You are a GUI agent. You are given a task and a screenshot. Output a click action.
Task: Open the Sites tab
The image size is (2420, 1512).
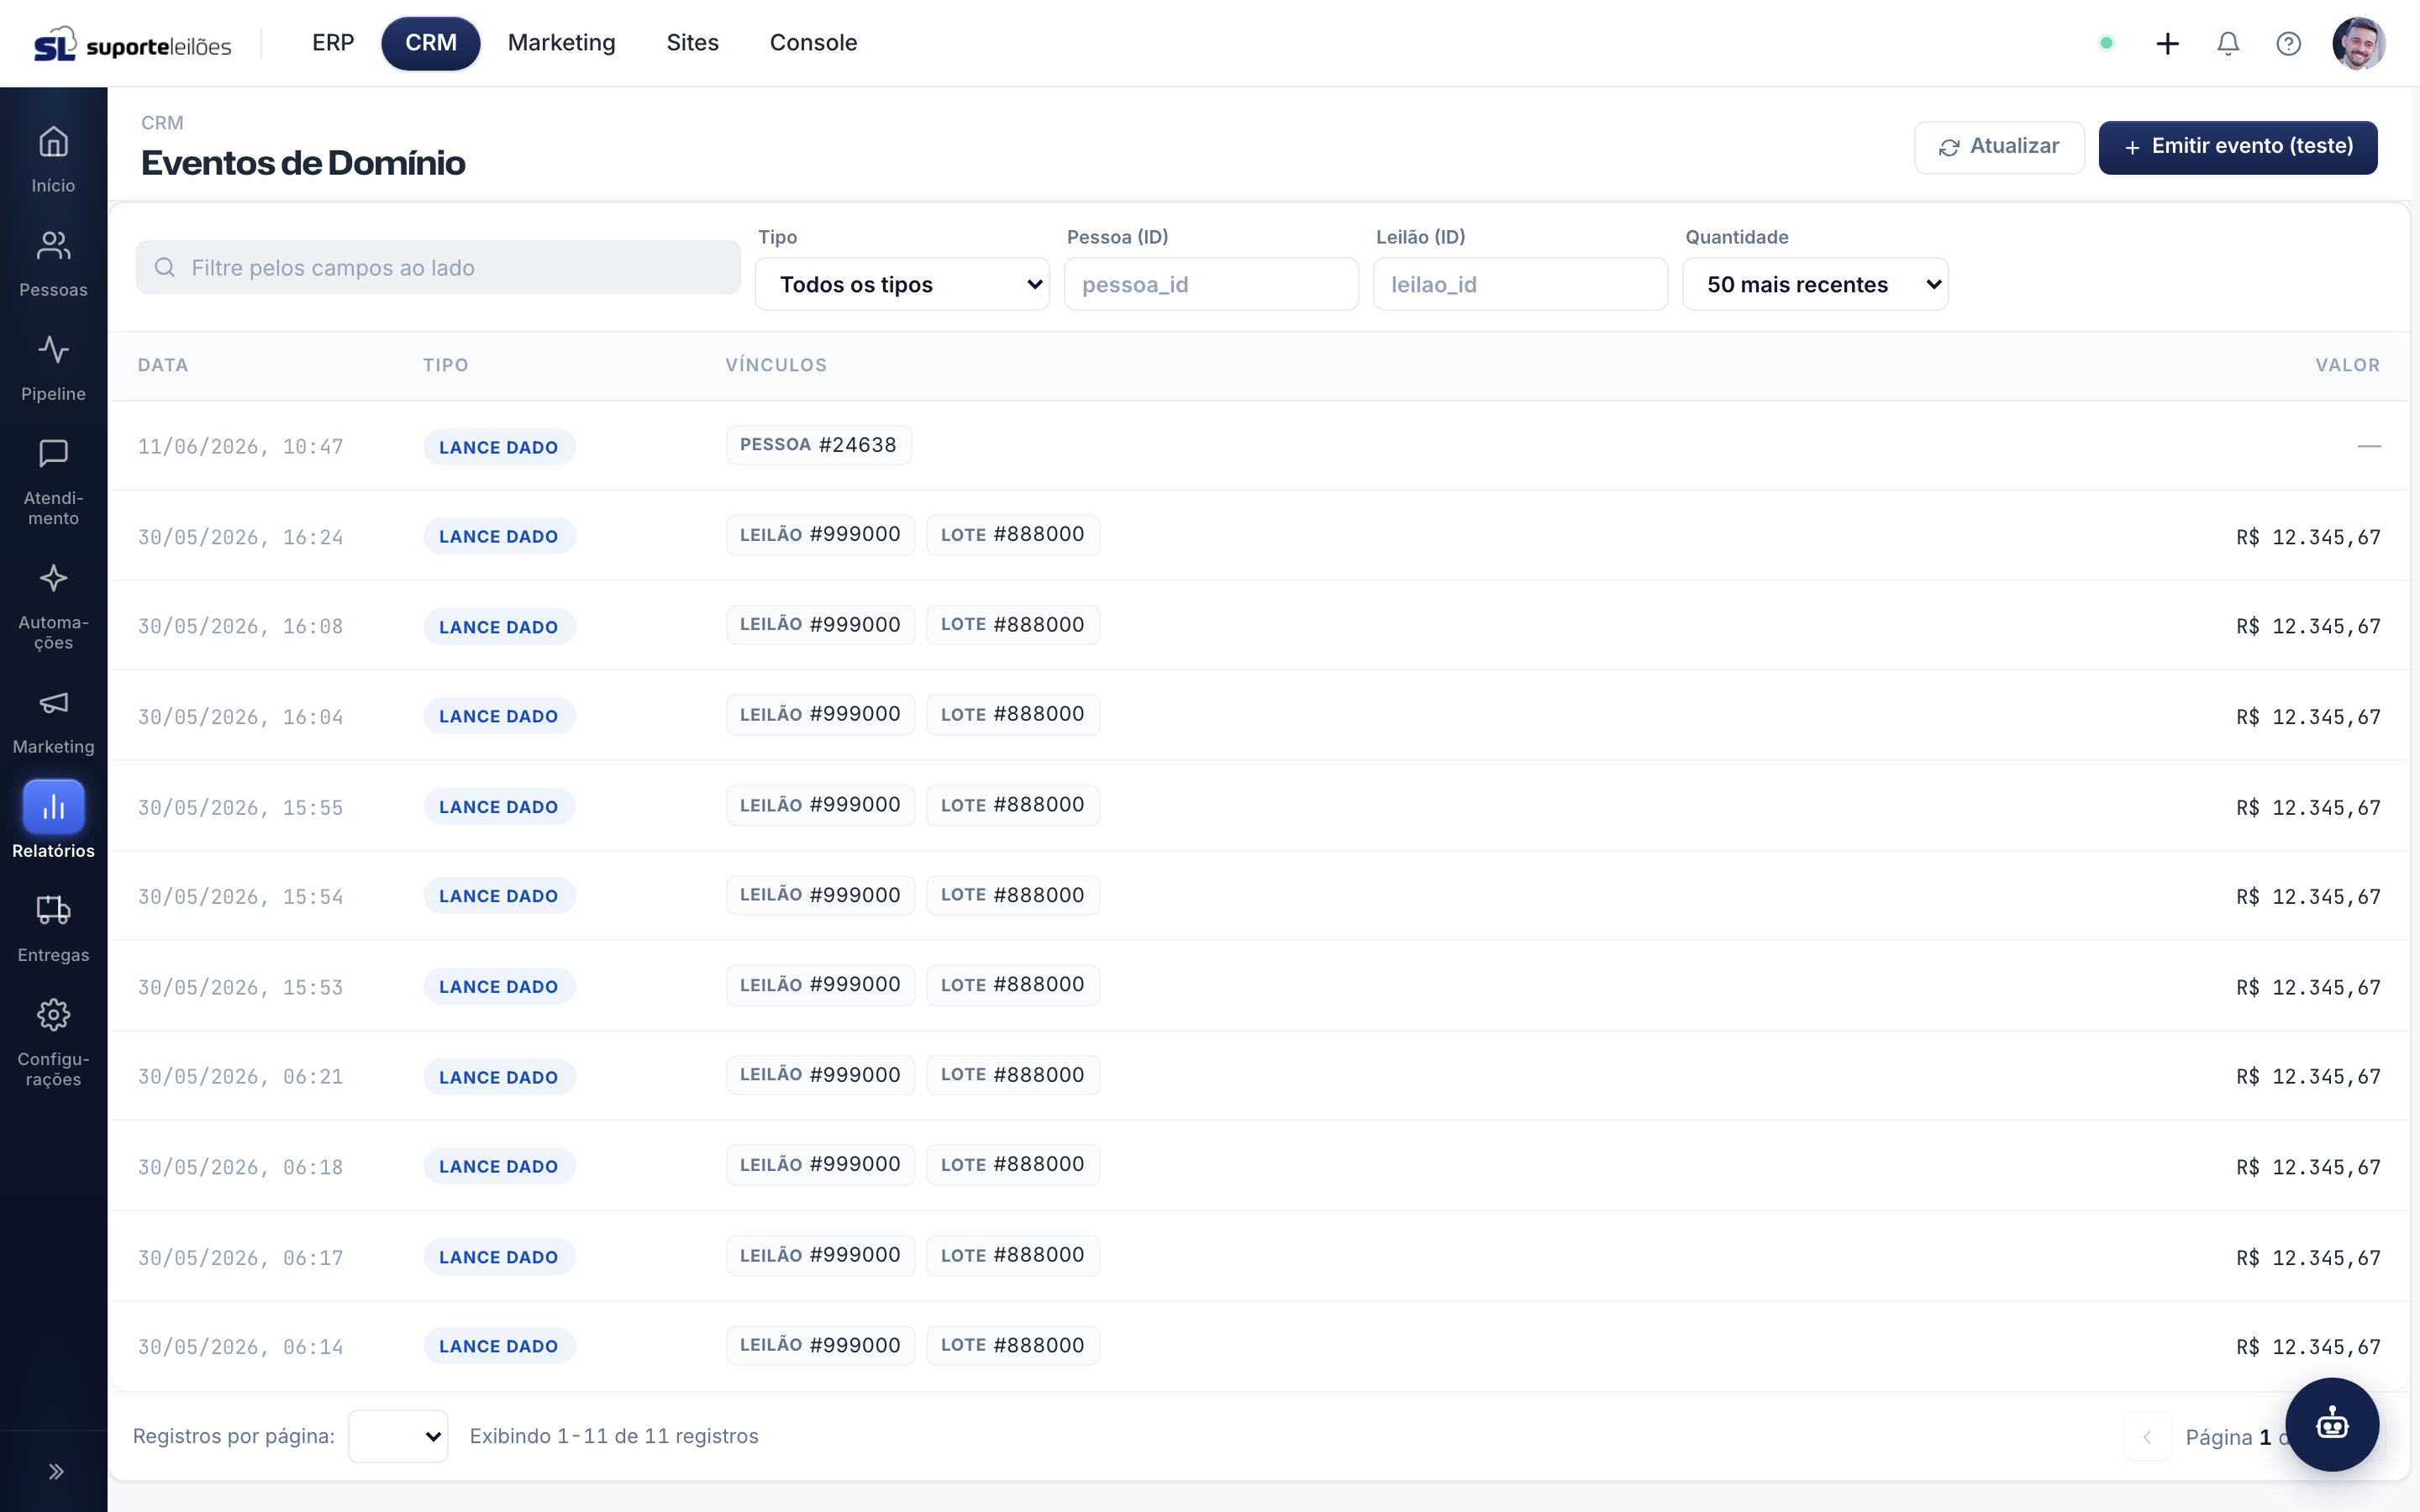[692, 43]
